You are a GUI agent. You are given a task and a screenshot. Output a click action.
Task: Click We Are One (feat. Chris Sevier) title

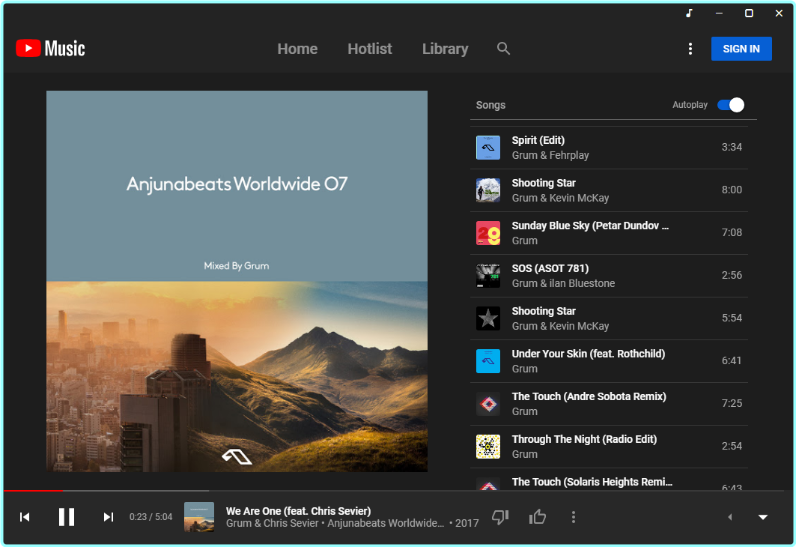(298, 511)
